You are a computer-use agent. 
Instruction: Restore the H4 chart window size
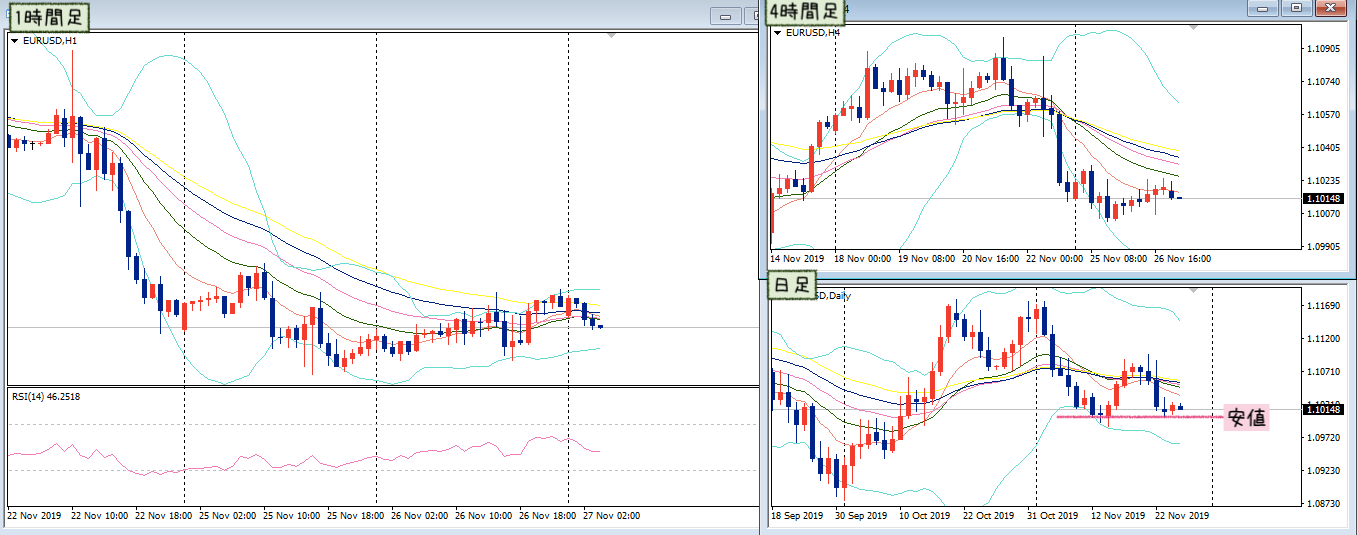click(1296, 8)
